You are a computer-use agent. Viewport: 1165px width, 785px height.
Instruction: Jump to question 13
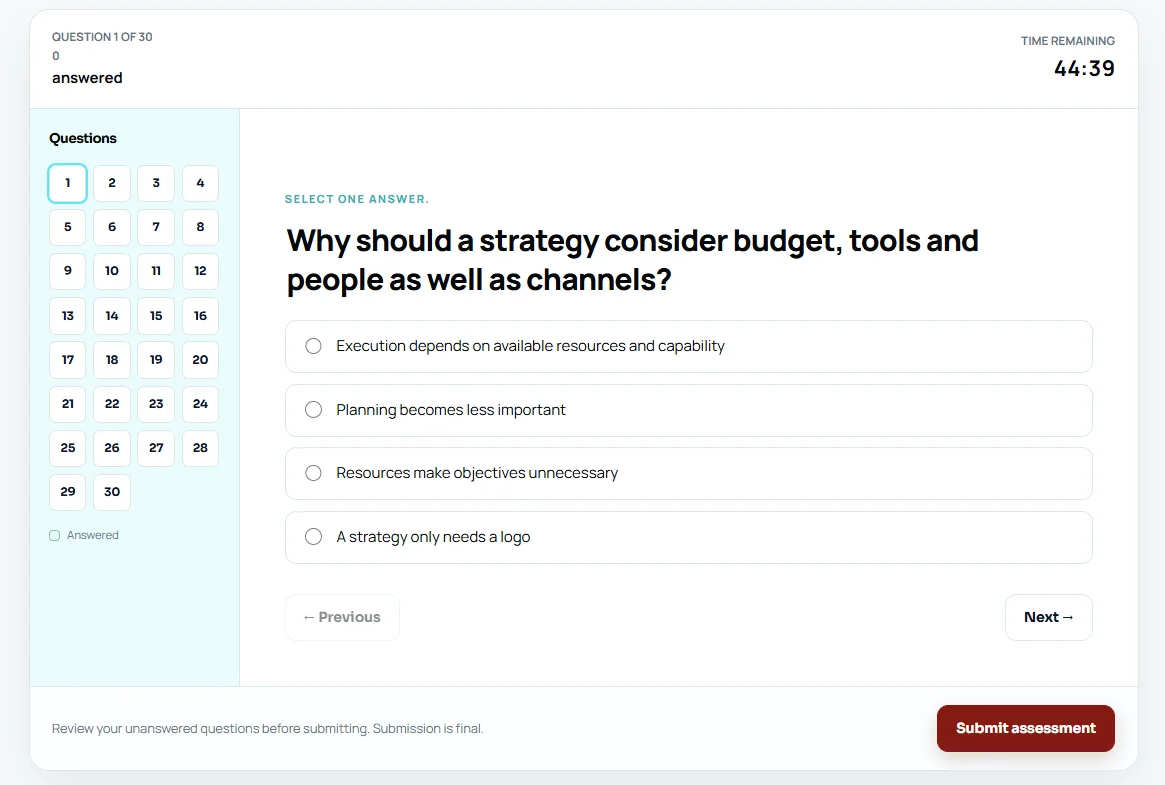tap(68, 316)
